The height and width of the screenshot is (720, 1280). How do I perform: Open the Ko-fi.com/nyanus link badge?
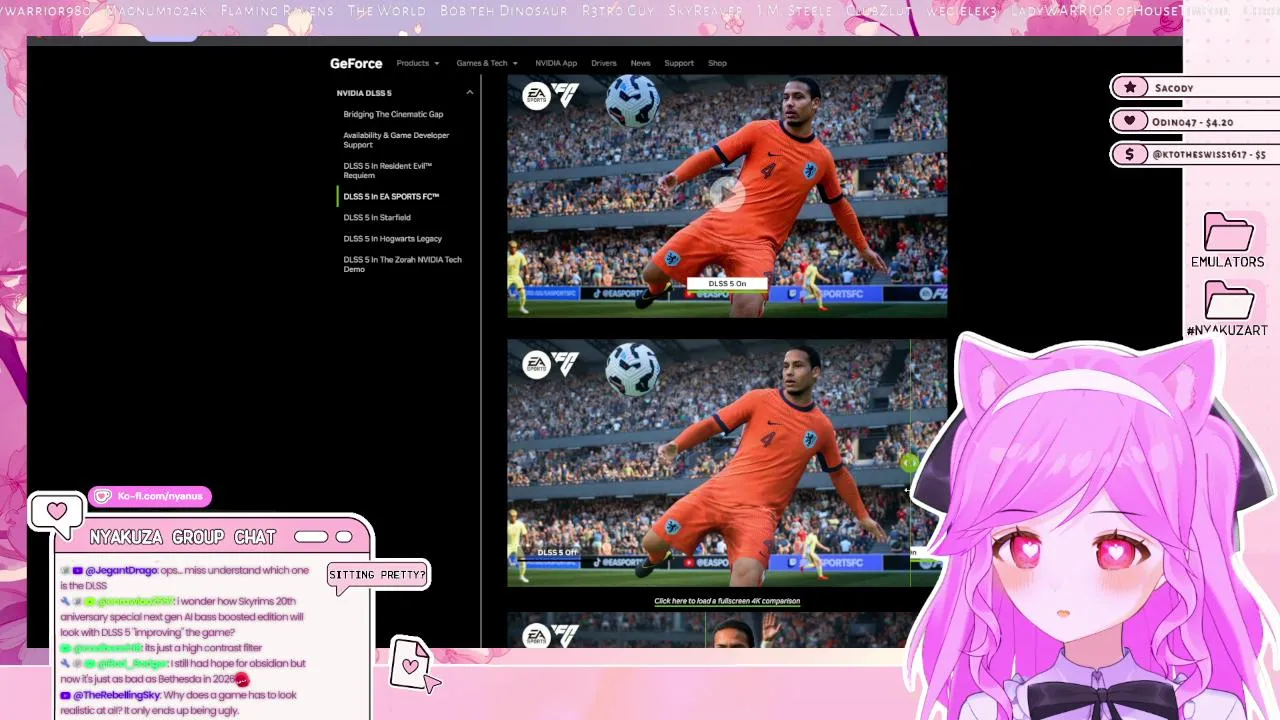150,496
